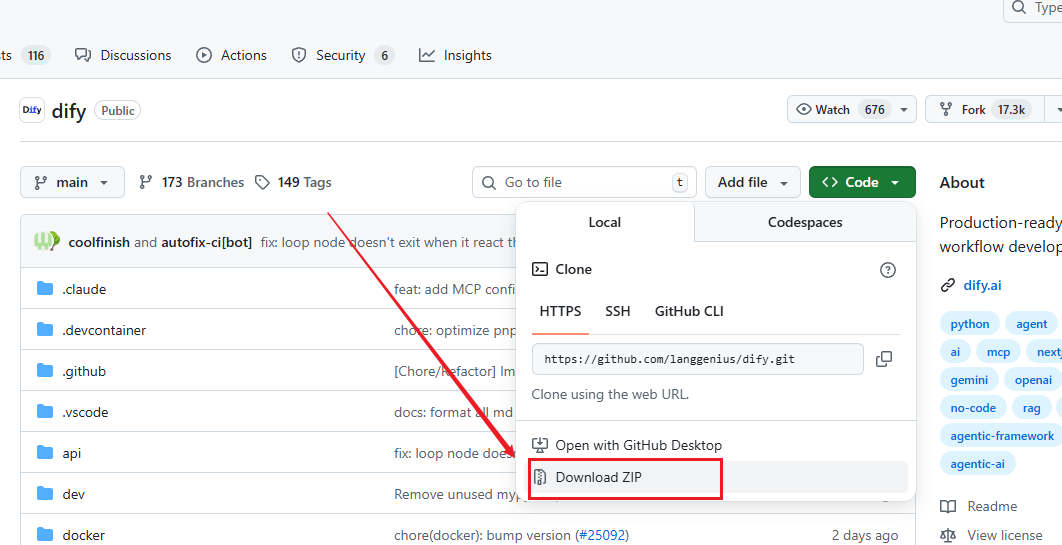Open the Insights tab

point(455,56)
